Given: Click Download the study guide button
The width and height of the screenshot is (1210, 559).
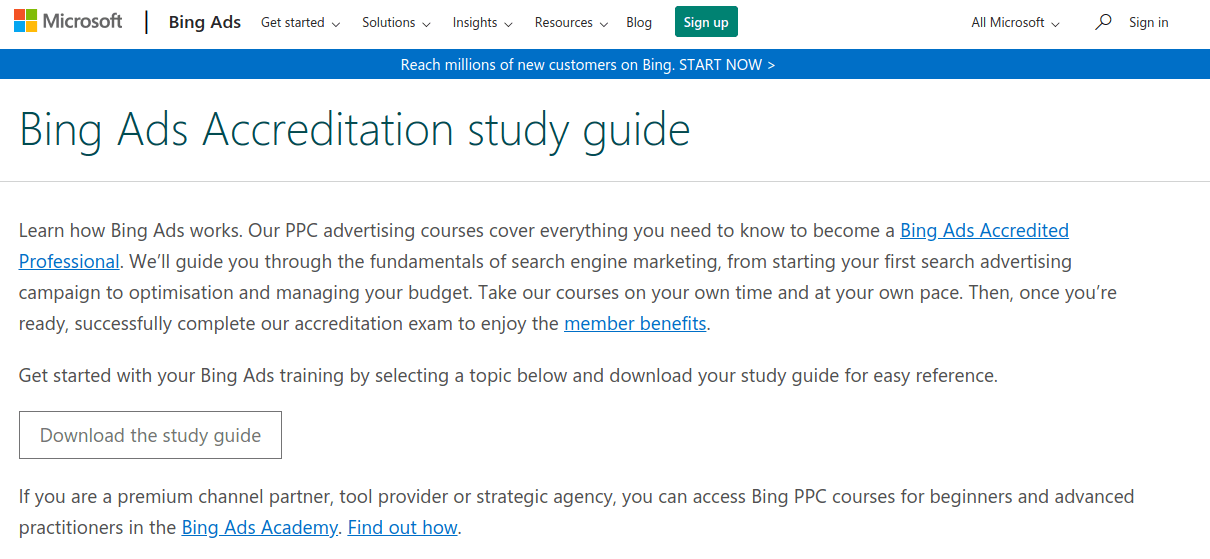Looking at the screenshot, I should (150, 435).
